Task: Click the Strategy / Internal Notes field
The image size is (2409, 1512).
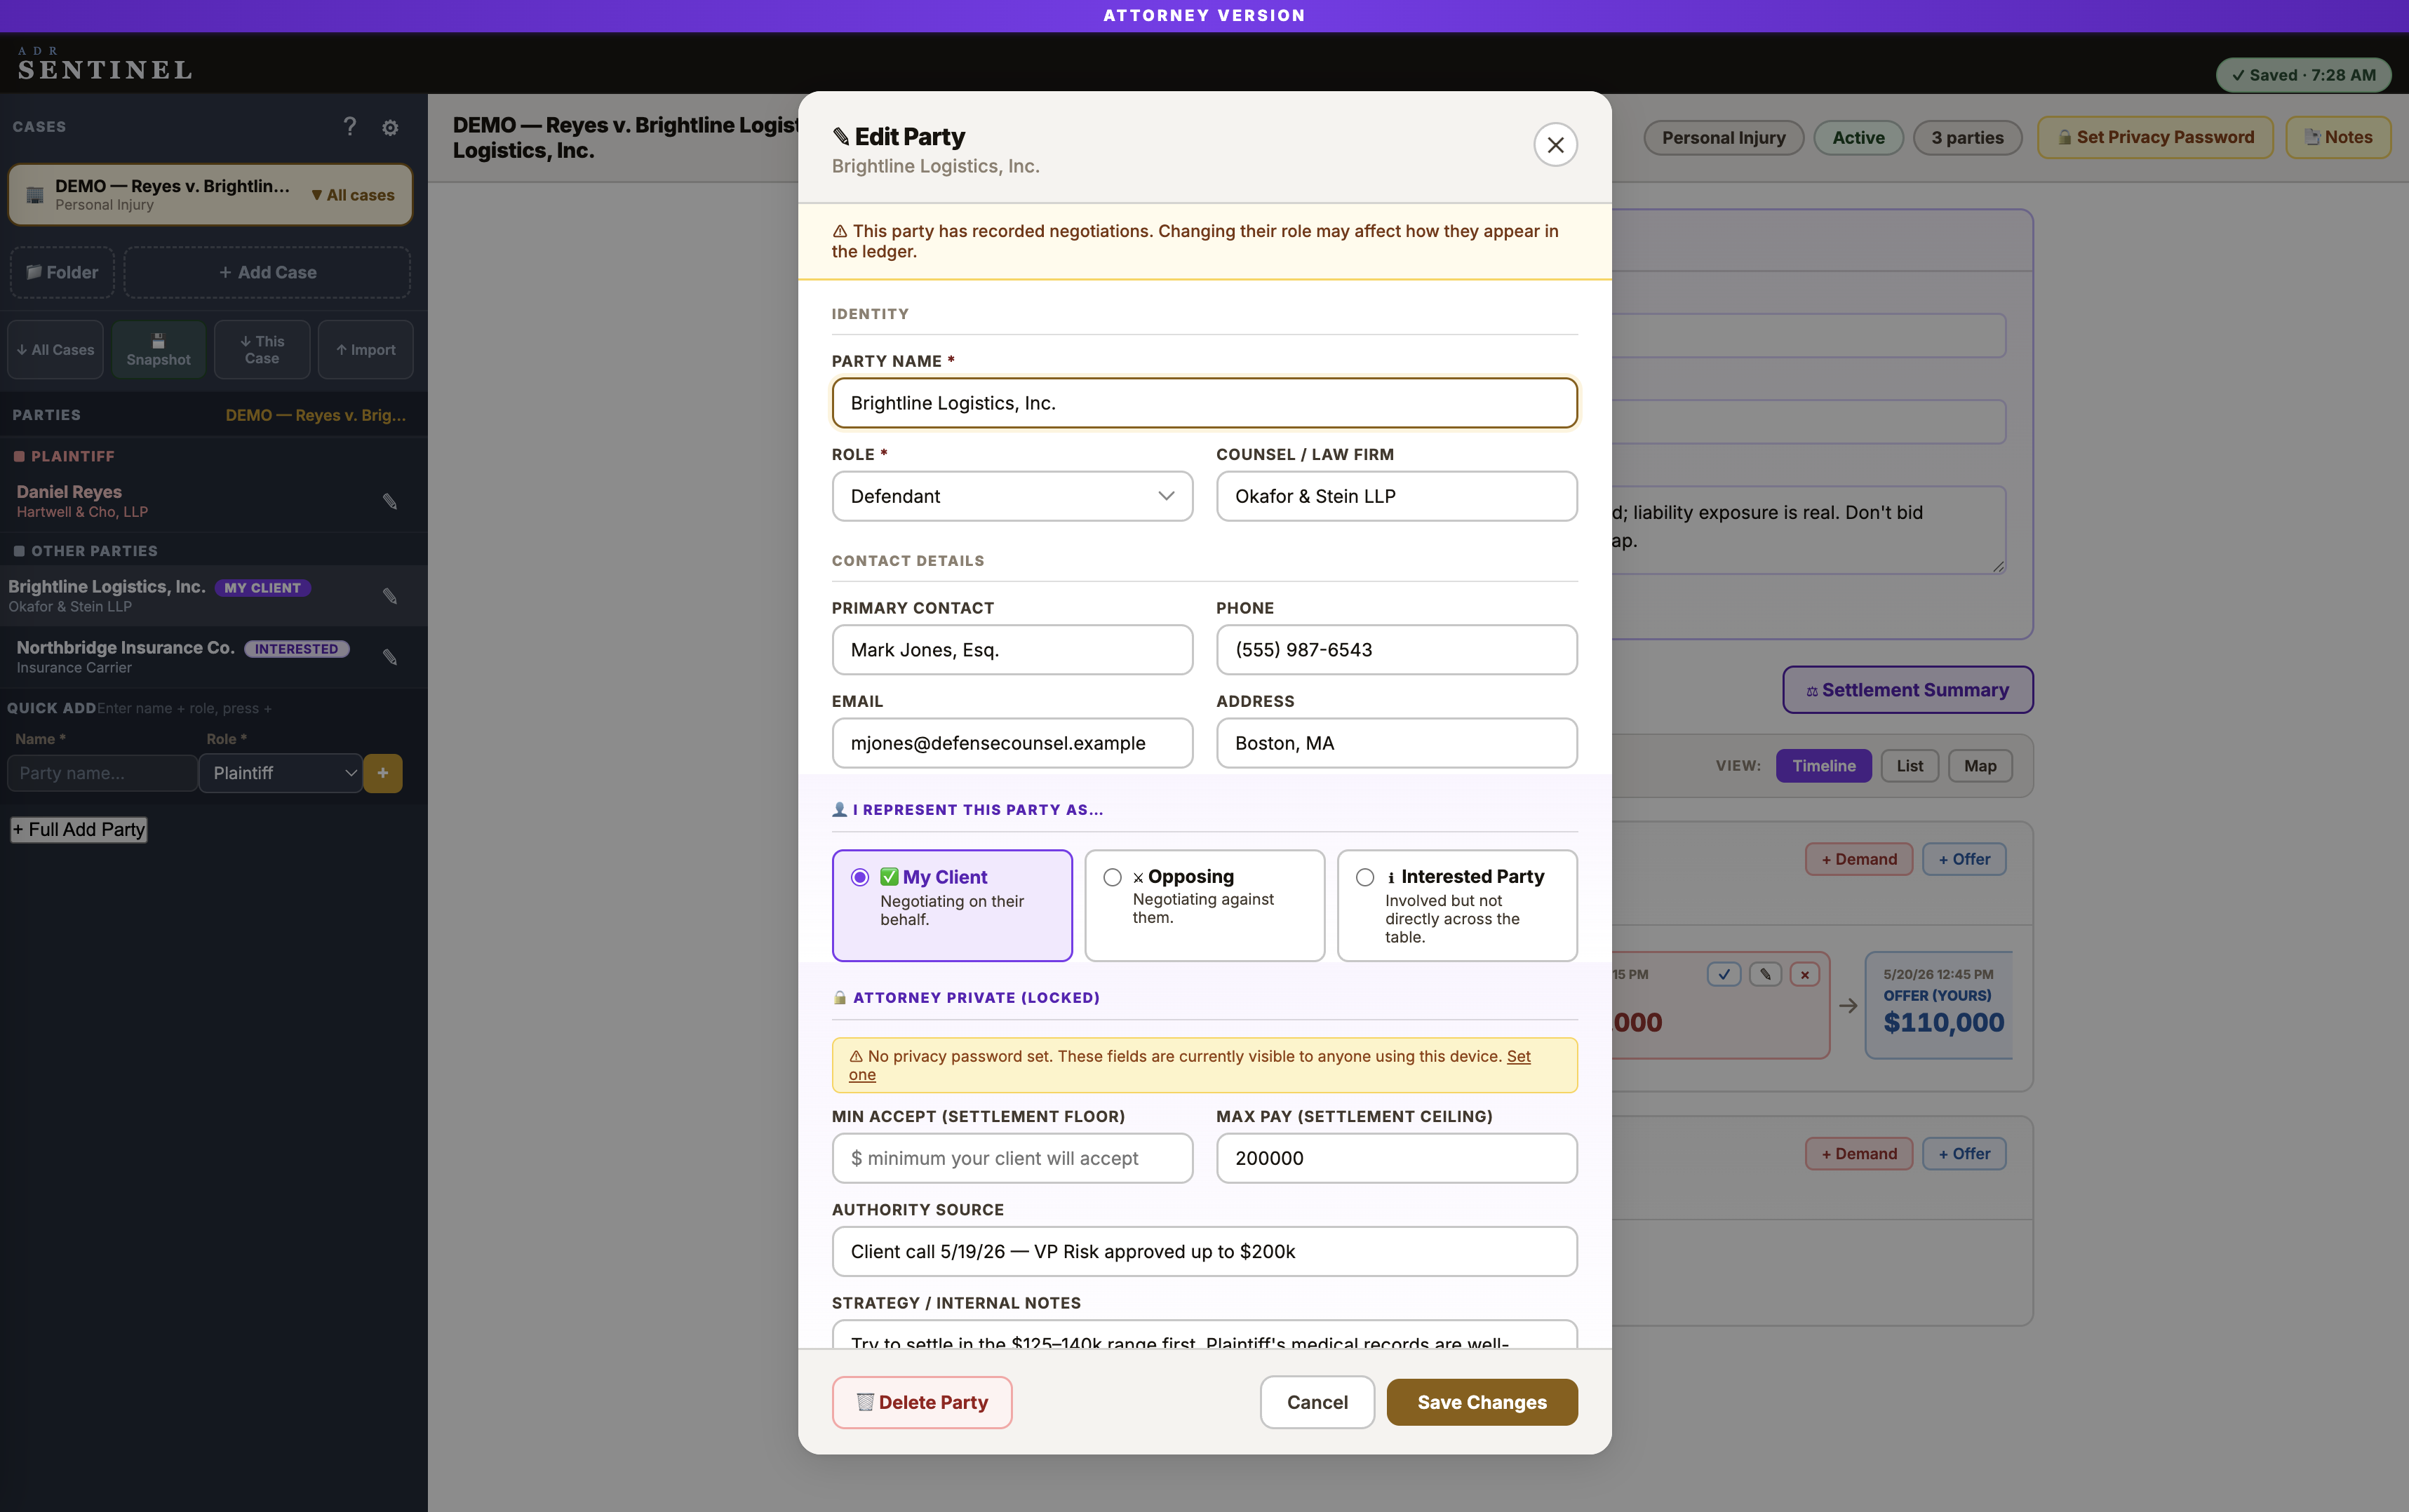Action: pyautogui.click(x=1204, y=1334)
